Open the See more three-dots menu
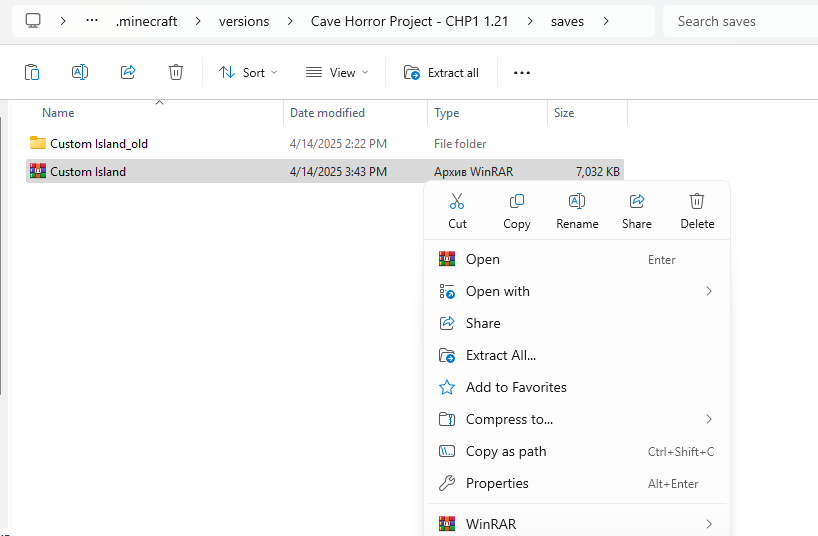 (x=521, y=72)
